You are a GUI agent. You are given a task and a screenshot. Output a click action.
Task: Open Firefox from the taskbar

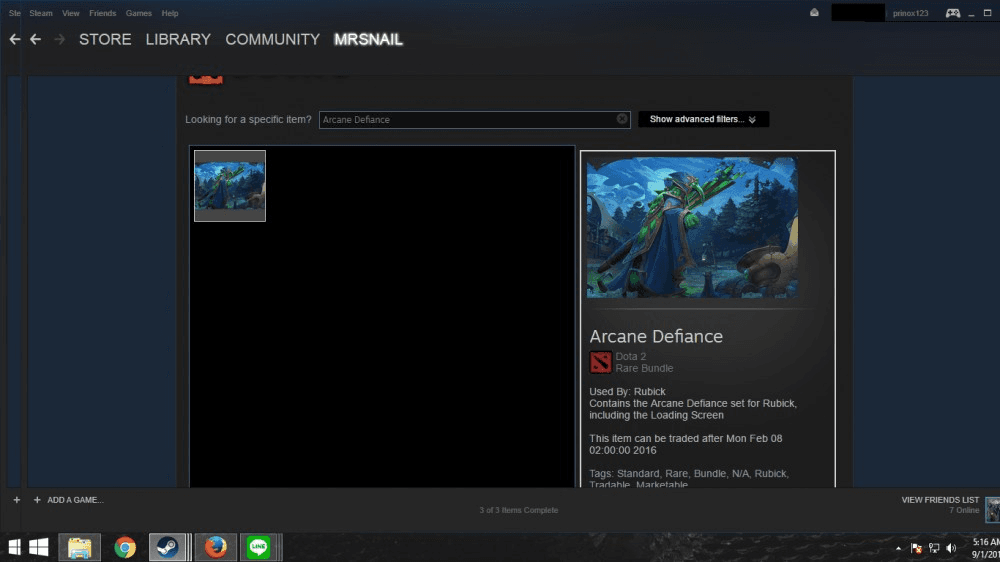(x=216, y=547)
